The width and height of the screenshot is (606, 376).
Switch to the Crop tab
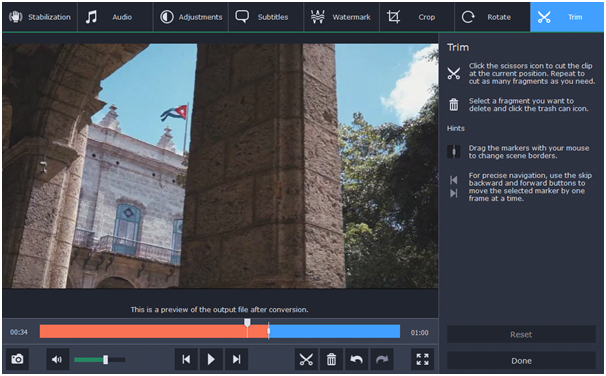417,17
